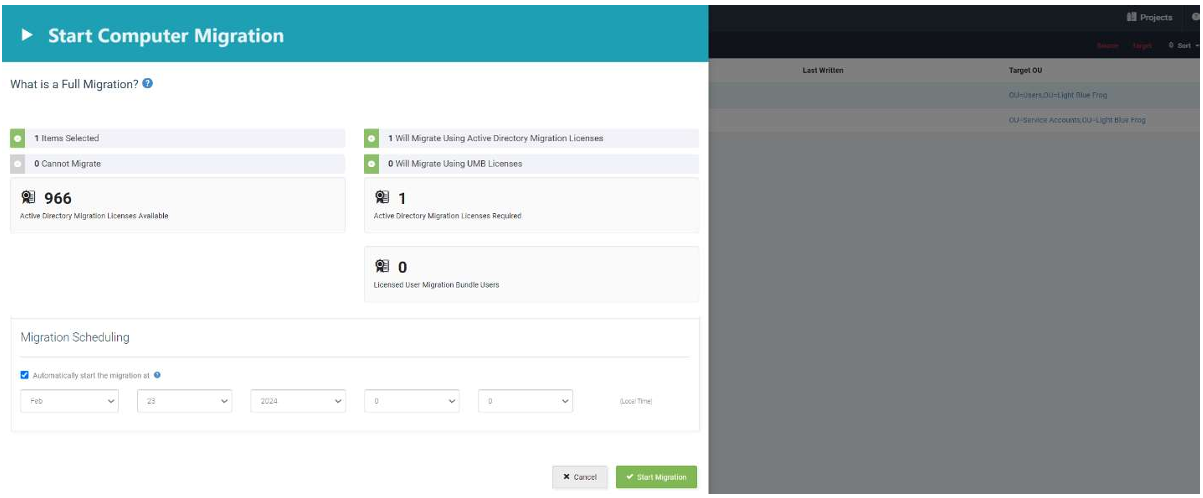Click the green icon beside 'Items Selected'
The image size is (1203, 498).
coord(17,139)
